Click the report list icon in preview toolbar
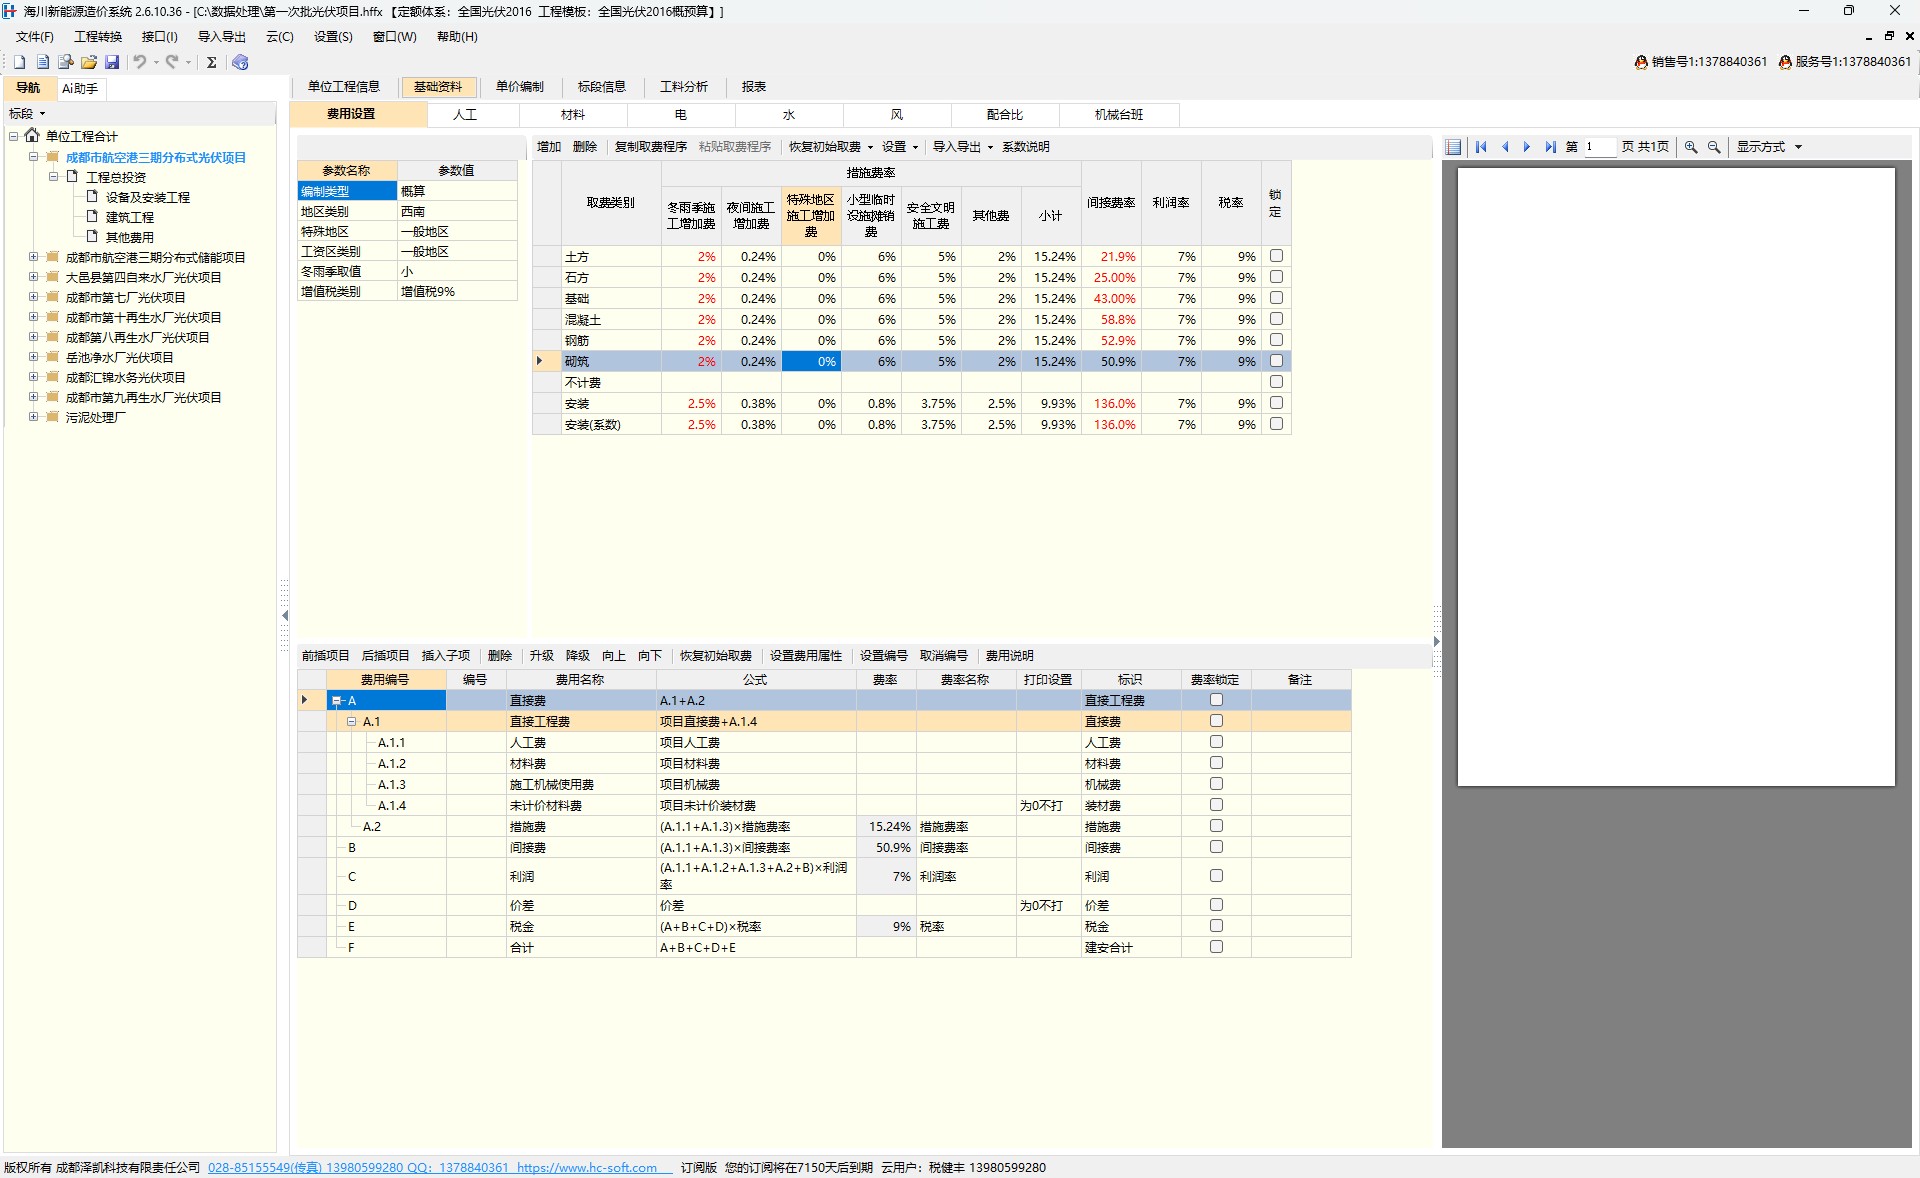This screenshot has height=1178, width=1920. pyautogui.click(x=1454, y=147)
